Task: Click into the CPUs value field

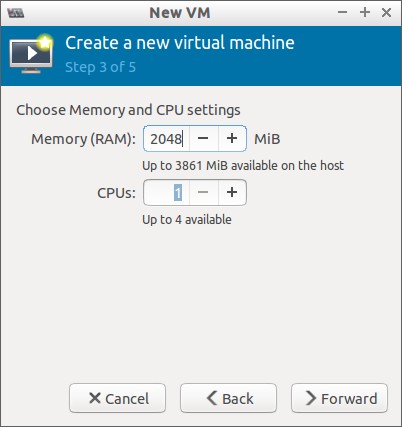Action: tap(166, 192)
